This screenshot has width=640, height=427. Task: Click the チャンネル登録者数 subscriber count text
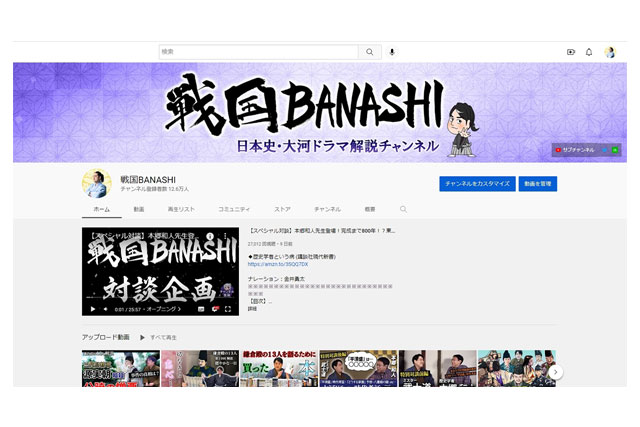coord(154,189)
